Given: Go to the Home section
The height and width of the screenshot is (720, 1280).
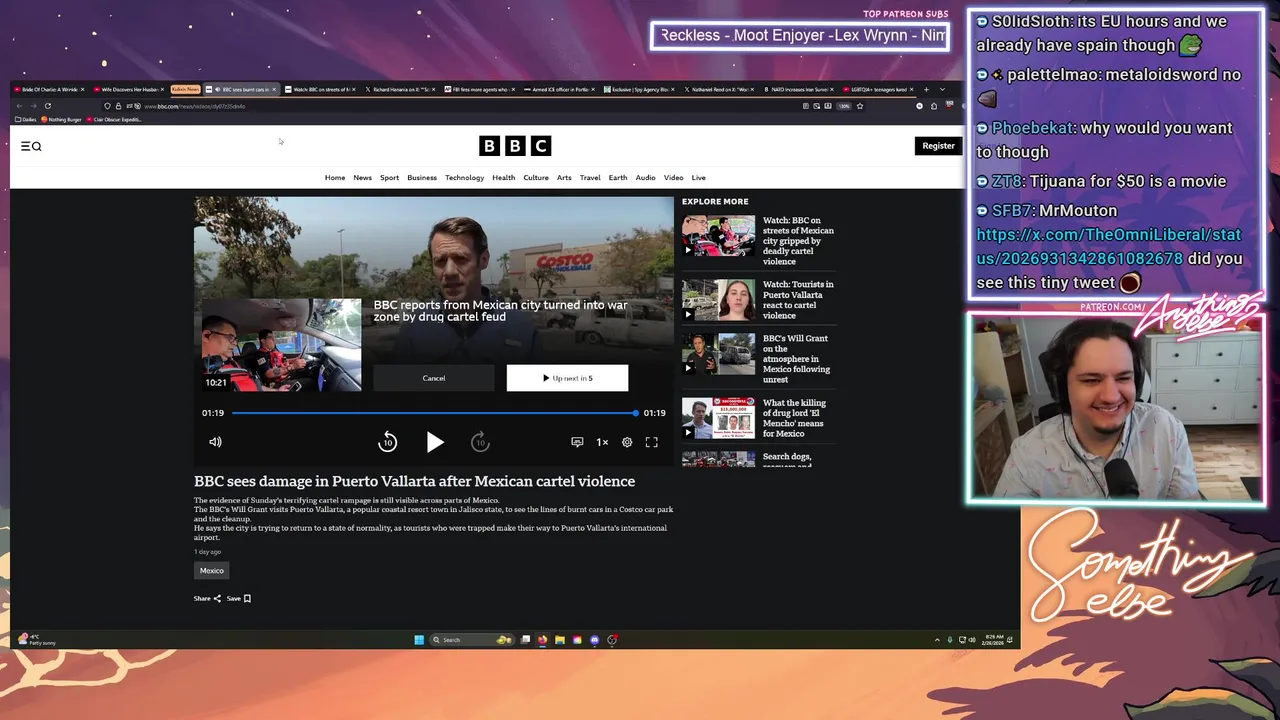Looking at the screenshot, I should pos(335,178).
